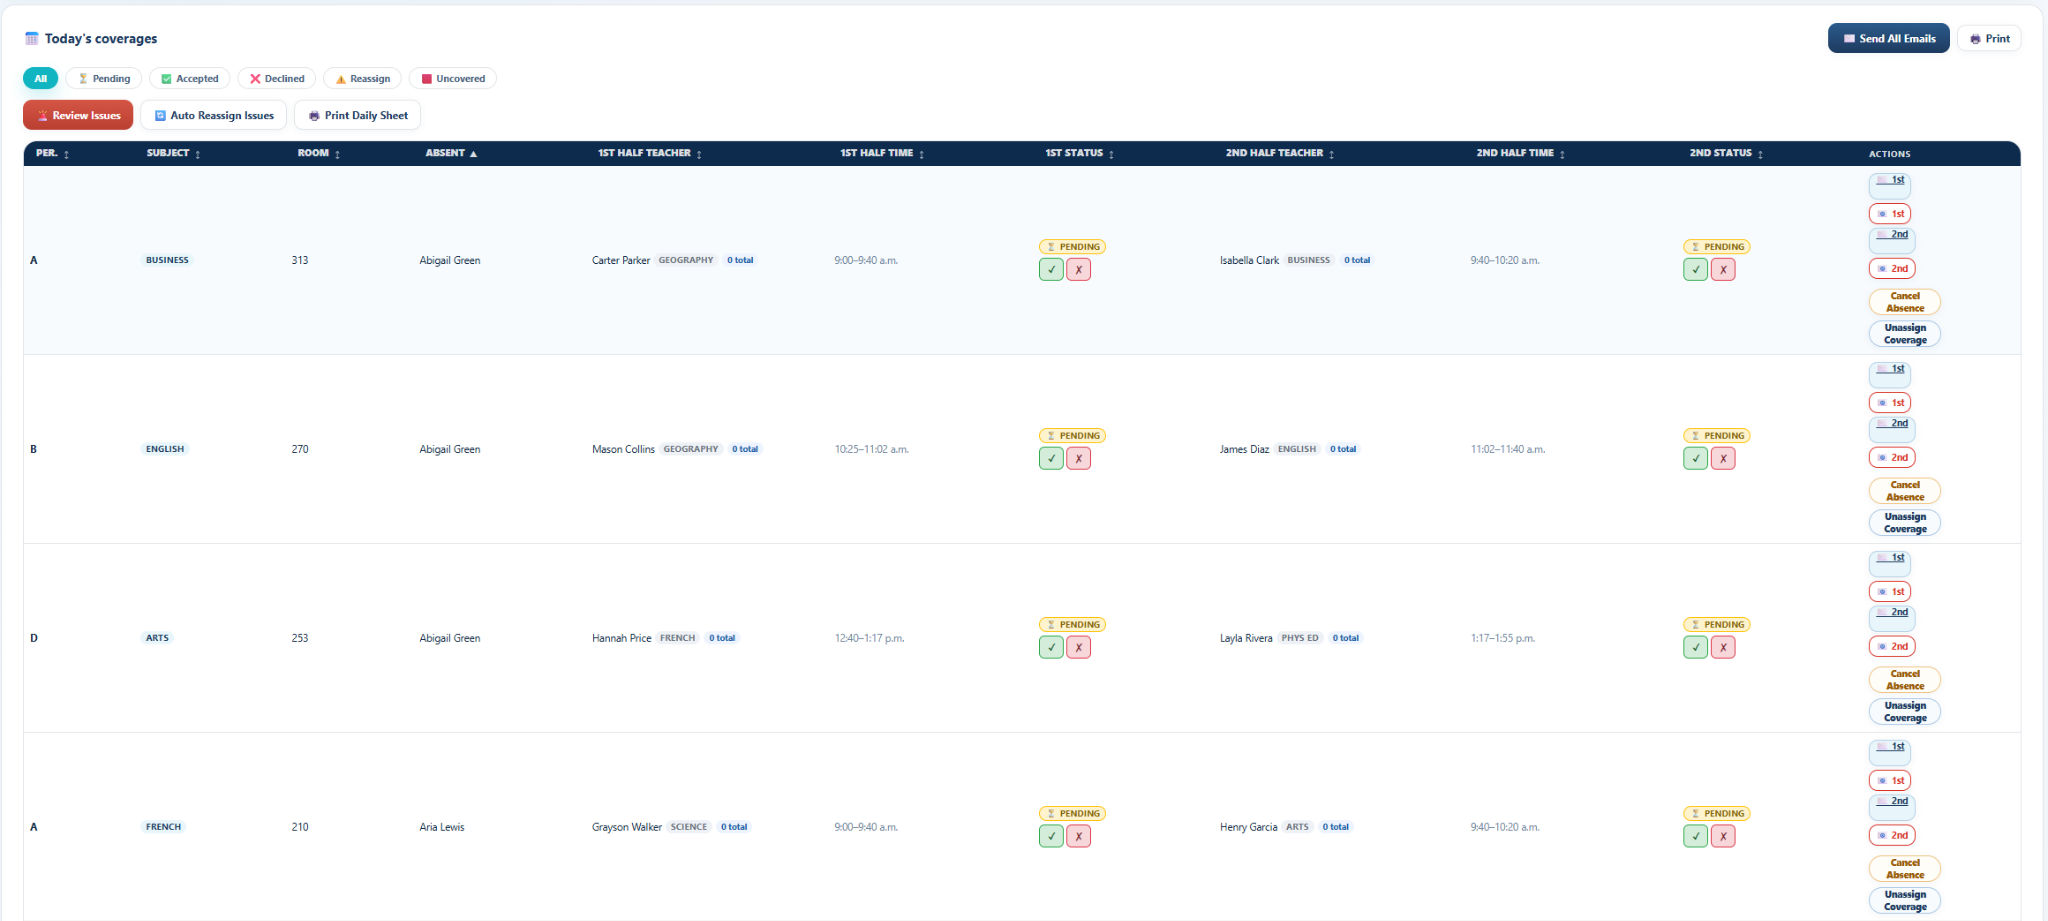
Task: Click red 2nd button in Business row
Action: (x=1891, y=269)
